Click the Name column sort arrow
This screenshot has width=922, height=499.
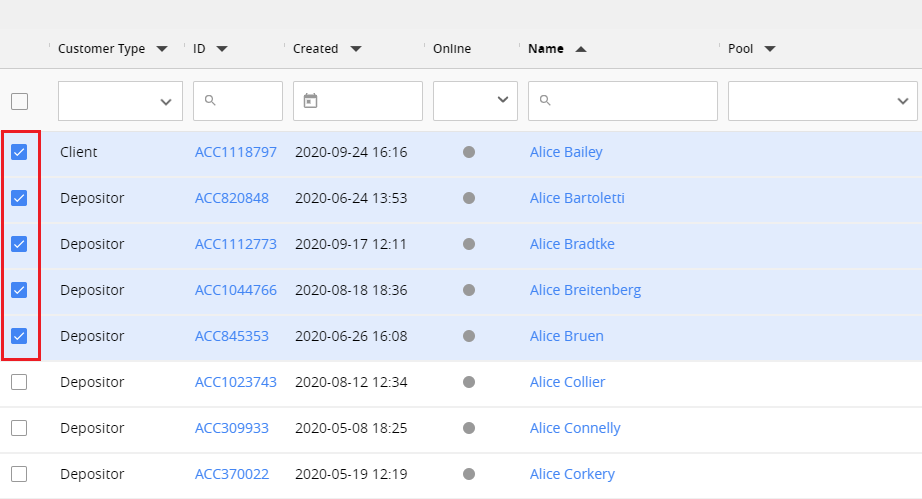tap(581, 49)
